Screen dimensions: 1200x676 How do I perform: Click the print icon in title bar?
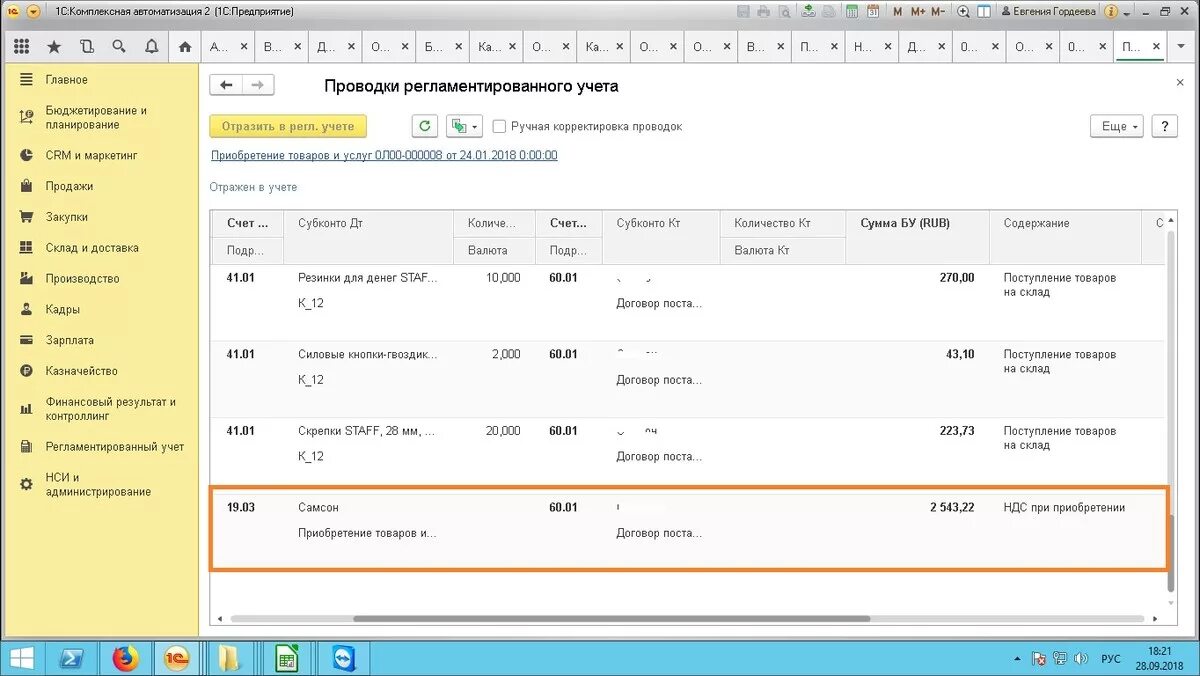tap(764, 11)
